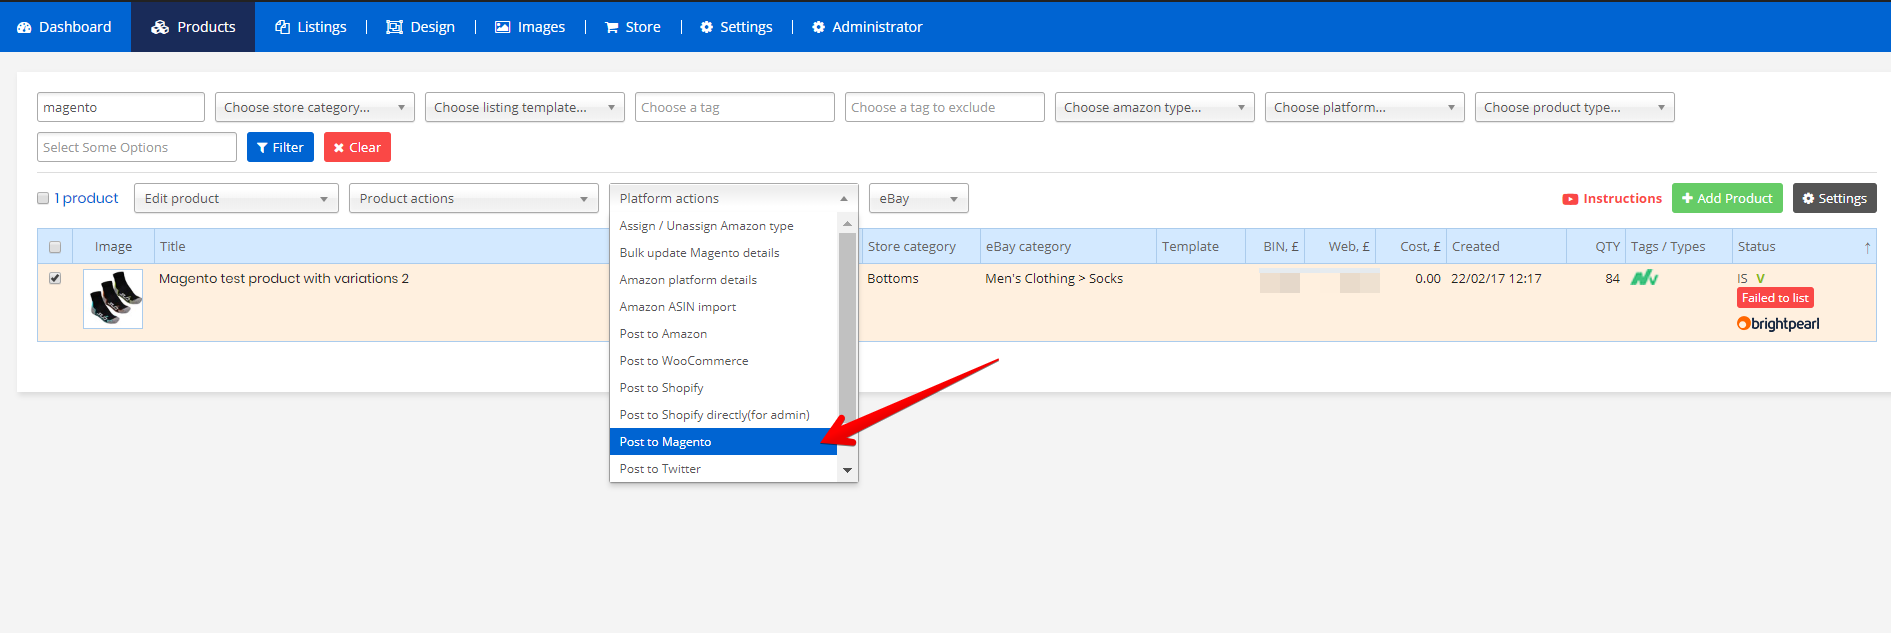Sort by the Status column header
The width and height of the screenshot is (1891, 633).
(x=1804, y=247)
